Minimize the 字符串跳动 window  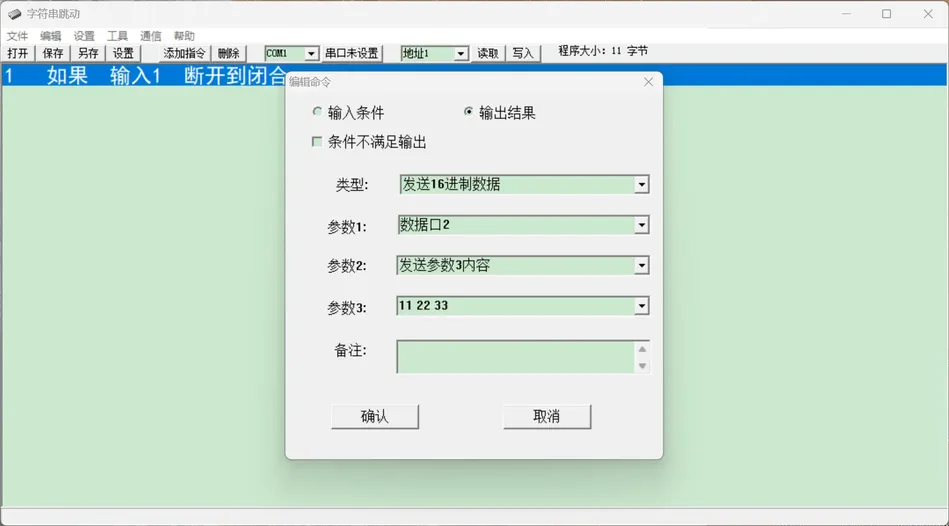pyautogui.click(x=846, y=13)
